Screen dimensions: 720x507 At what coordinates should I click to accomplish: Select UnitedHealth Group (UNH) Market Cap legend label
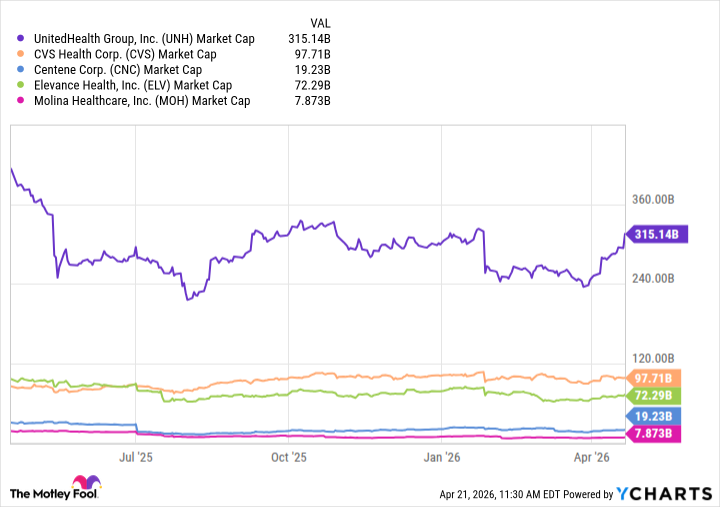143,39
